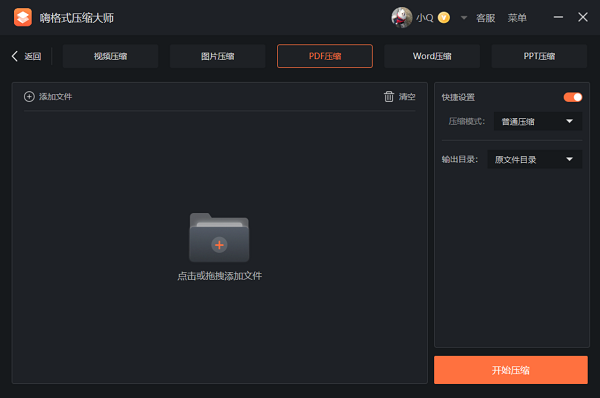
Task: Expand the account dropdown arrow beside 小Q
Action: click(464, 18)
